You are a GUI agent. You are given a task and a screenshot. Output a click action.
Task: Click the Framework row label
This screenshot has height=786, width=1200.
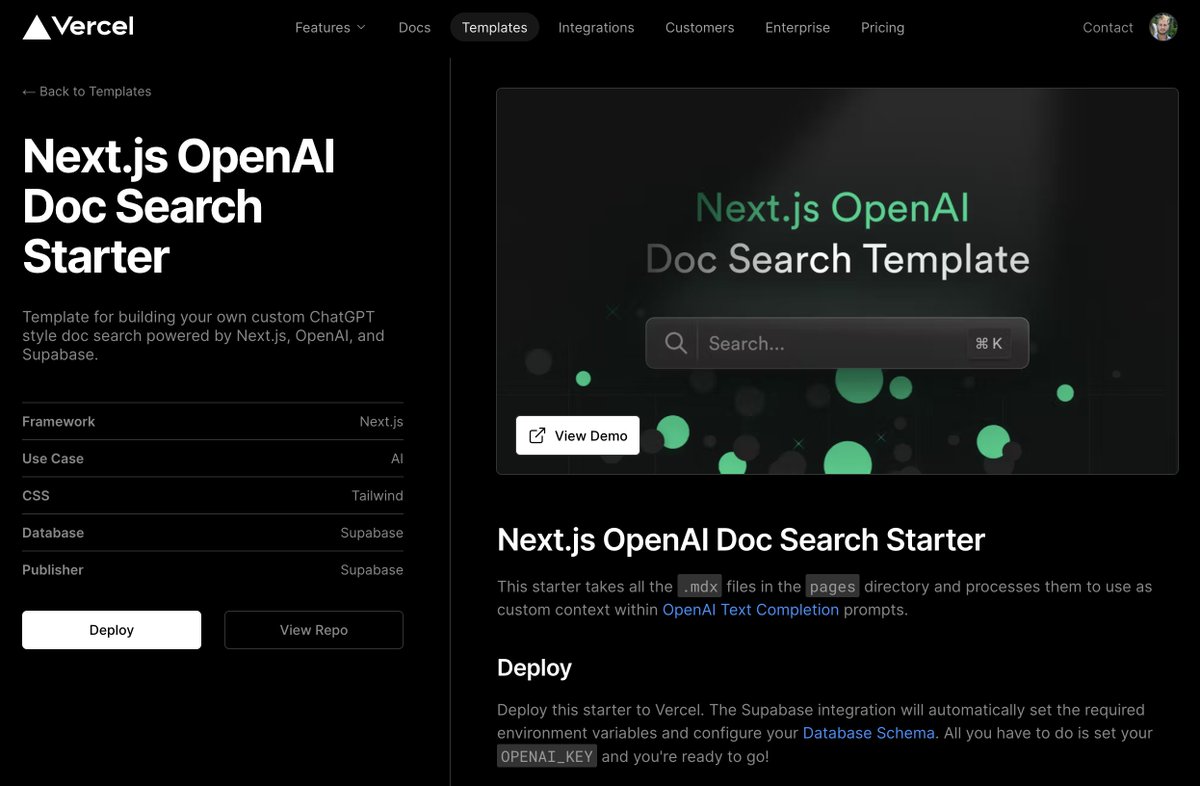coord(59,421)
